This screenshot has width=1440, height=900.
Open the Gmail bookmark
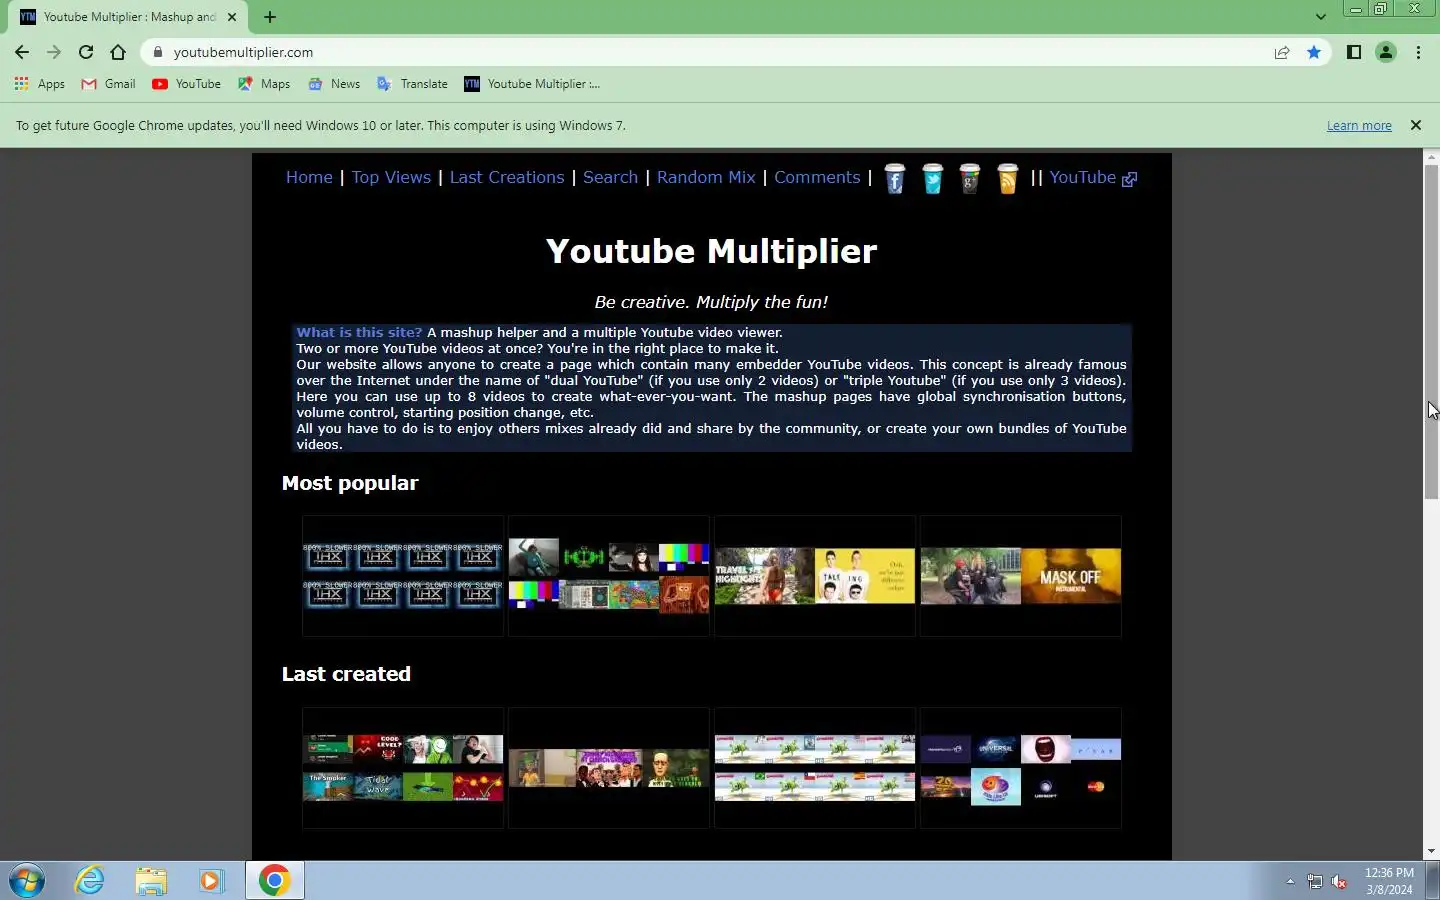(108, 84)
